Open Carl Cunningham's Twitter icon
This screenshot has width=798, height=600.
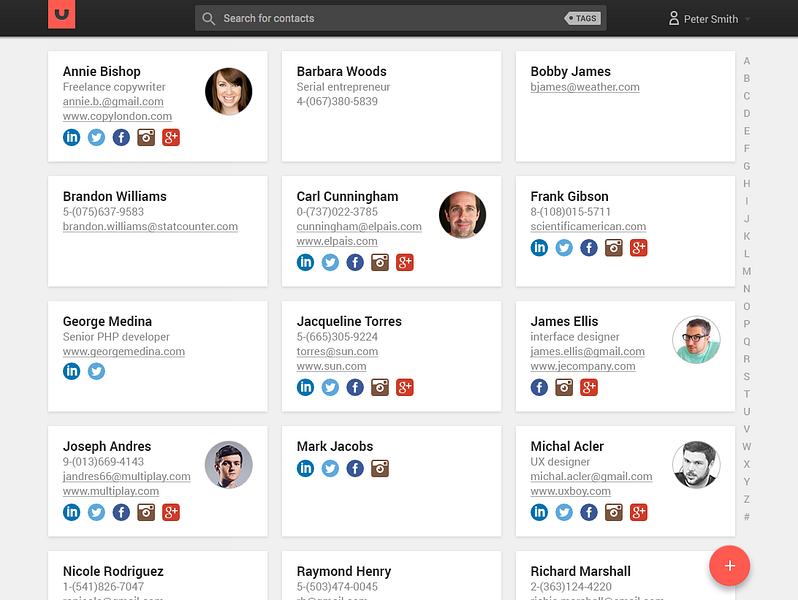click(x=330, y=263)
